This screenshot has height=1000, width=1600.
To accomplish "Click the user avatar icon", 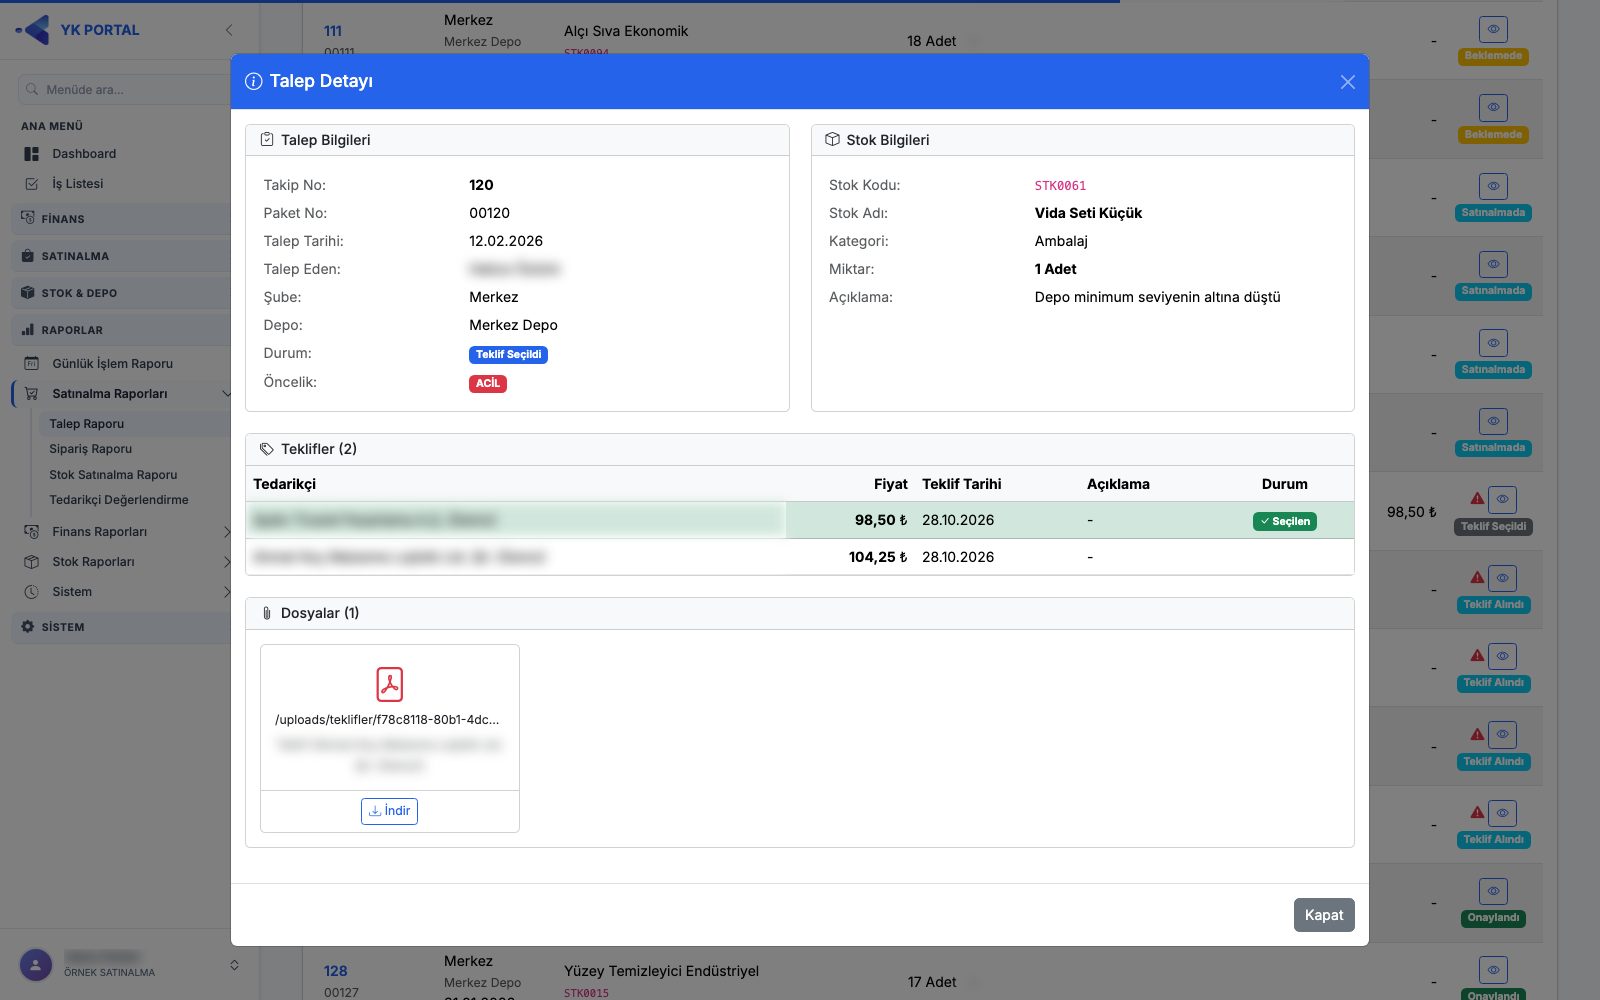I will tap(36, 965).
